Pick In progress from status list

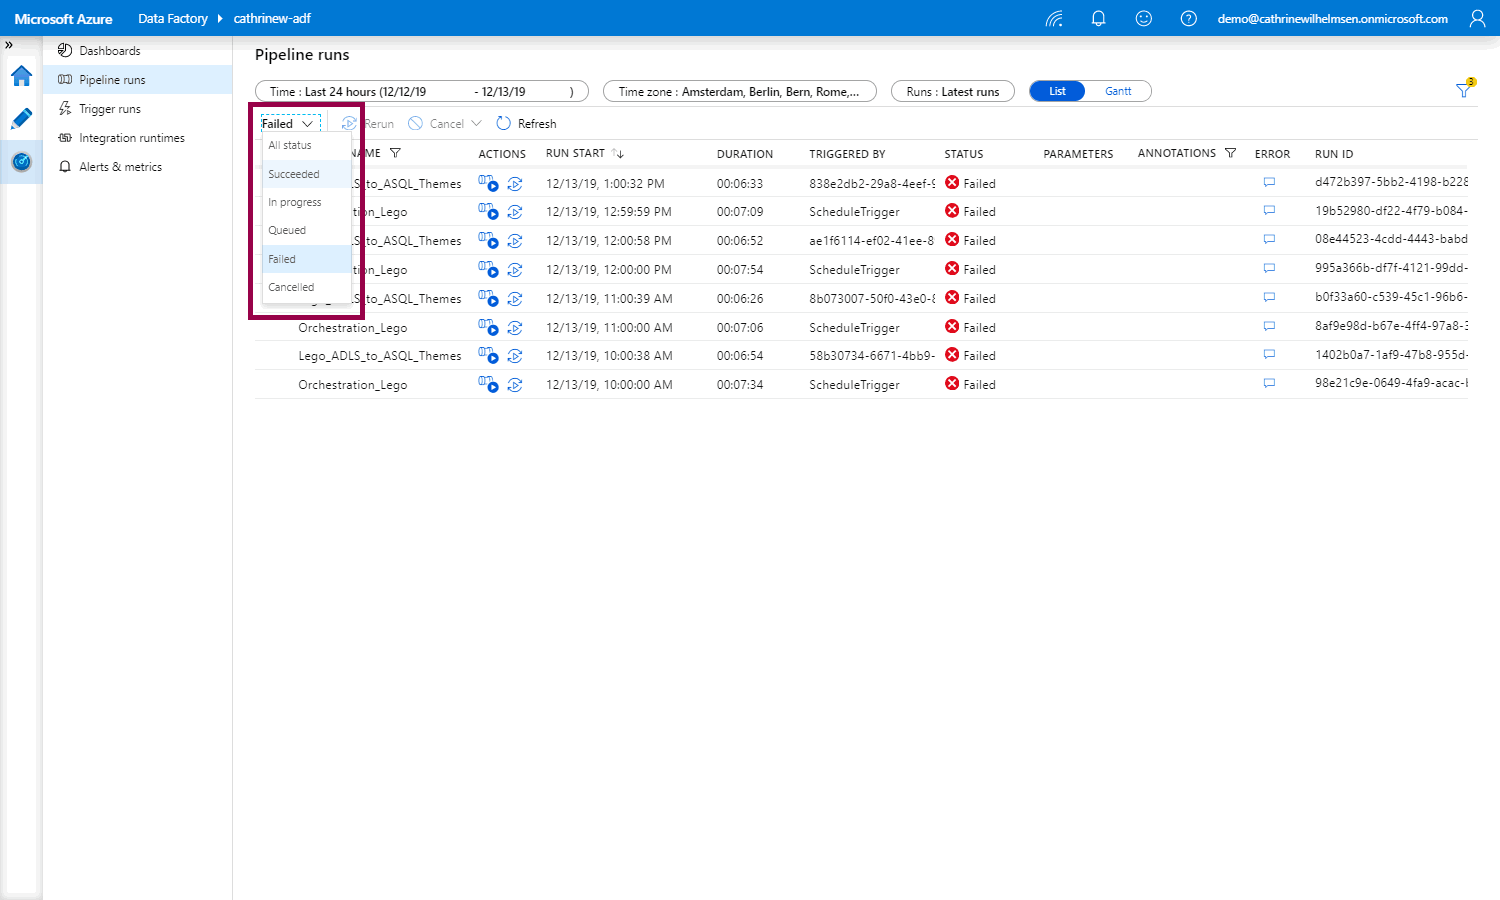point(295,202)
